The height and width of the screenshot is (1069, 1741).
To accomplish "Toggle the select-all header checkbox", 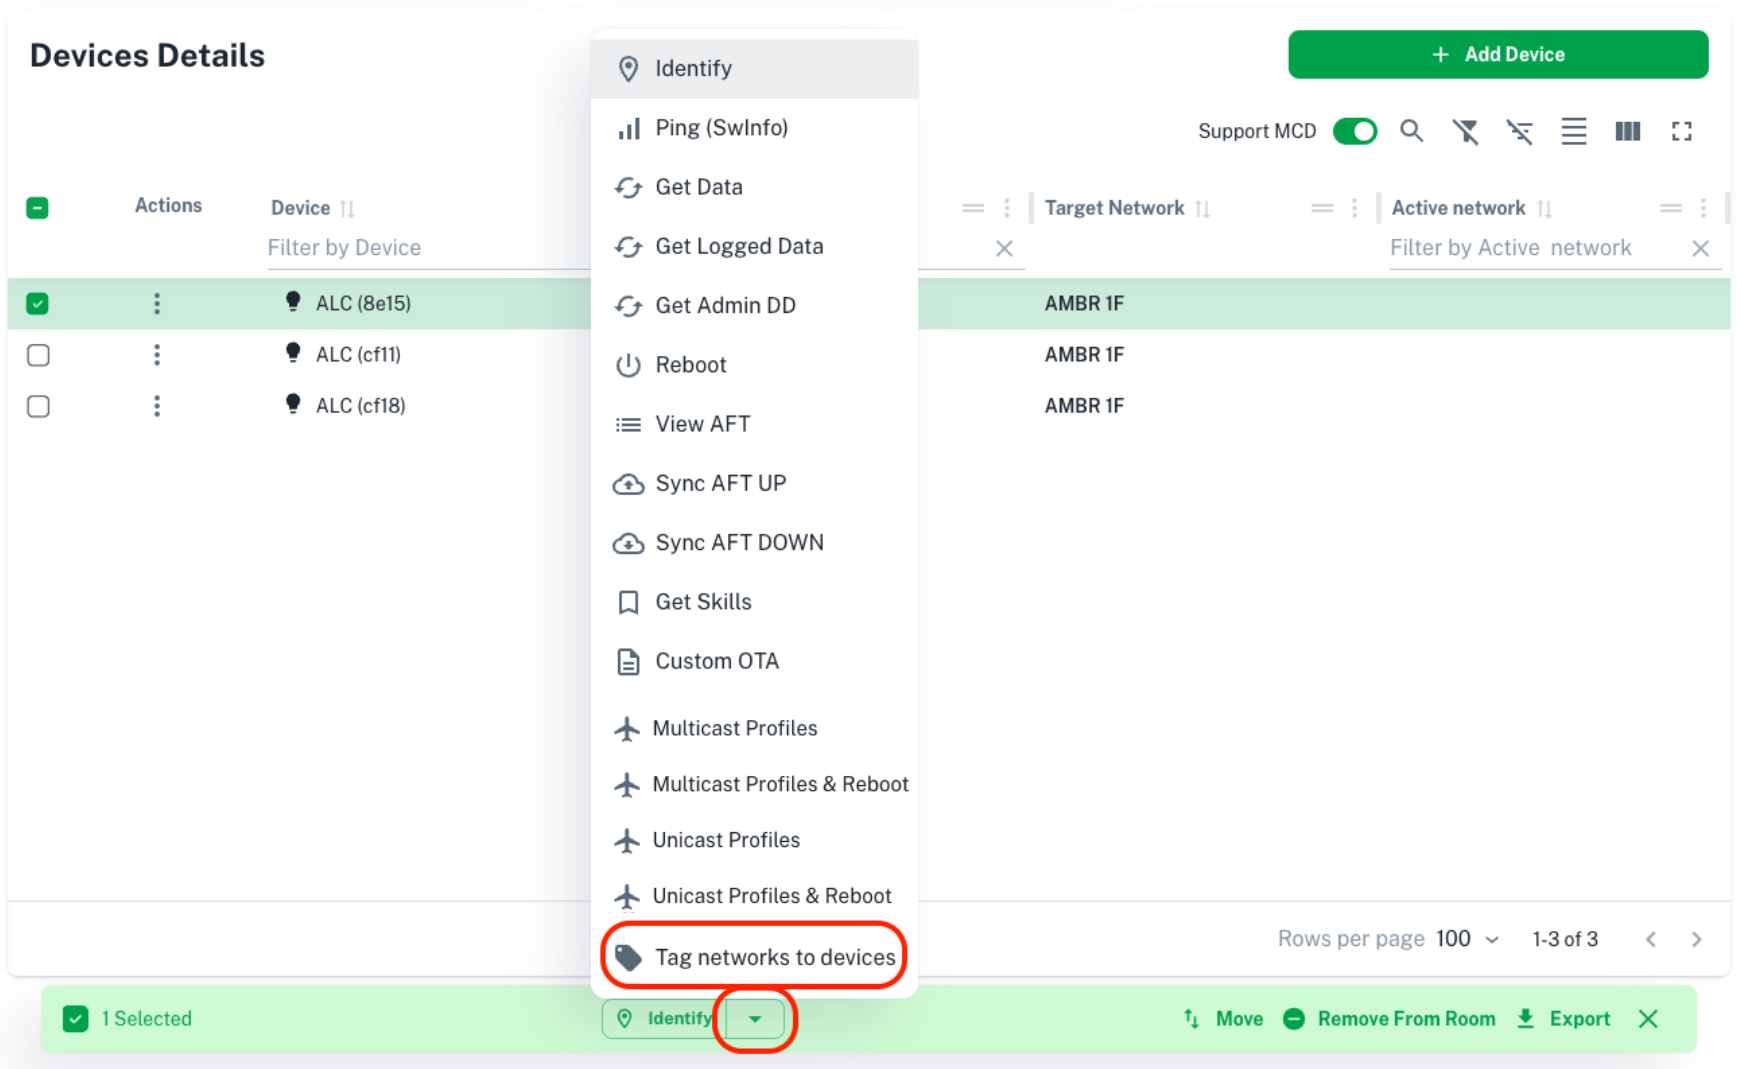I will (x=37, y=208).
